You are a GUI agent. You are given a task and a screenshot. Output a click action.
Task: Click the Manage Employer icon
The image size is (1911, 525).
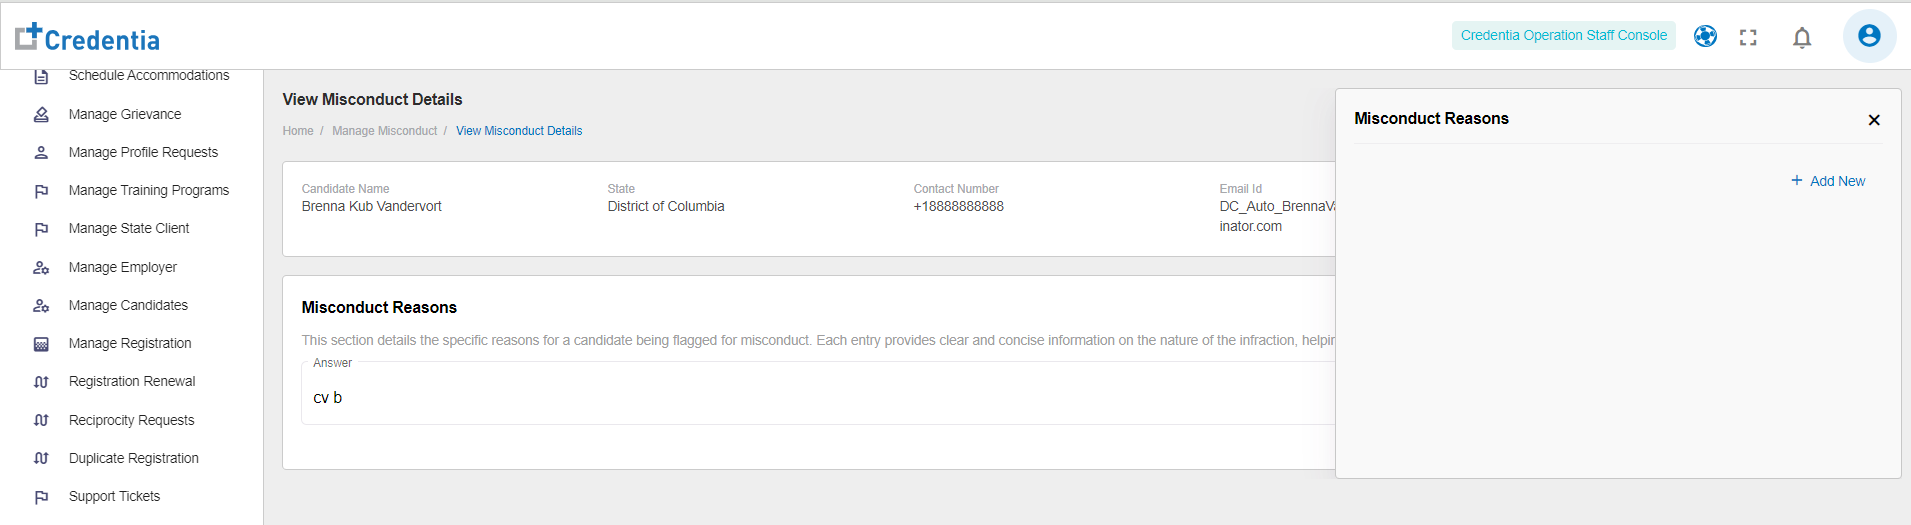click(x=41, y=268)
